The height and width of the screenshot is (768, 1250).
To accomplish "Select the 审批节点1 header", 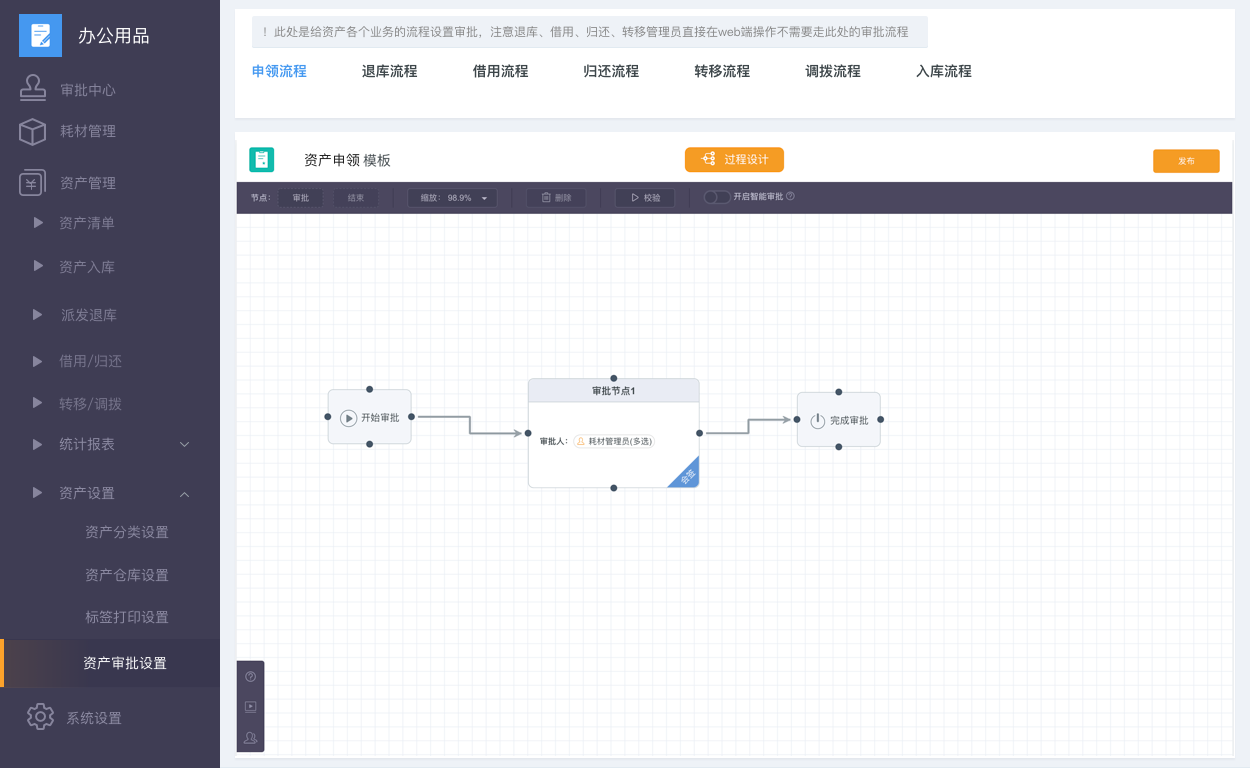I will 613,390.
